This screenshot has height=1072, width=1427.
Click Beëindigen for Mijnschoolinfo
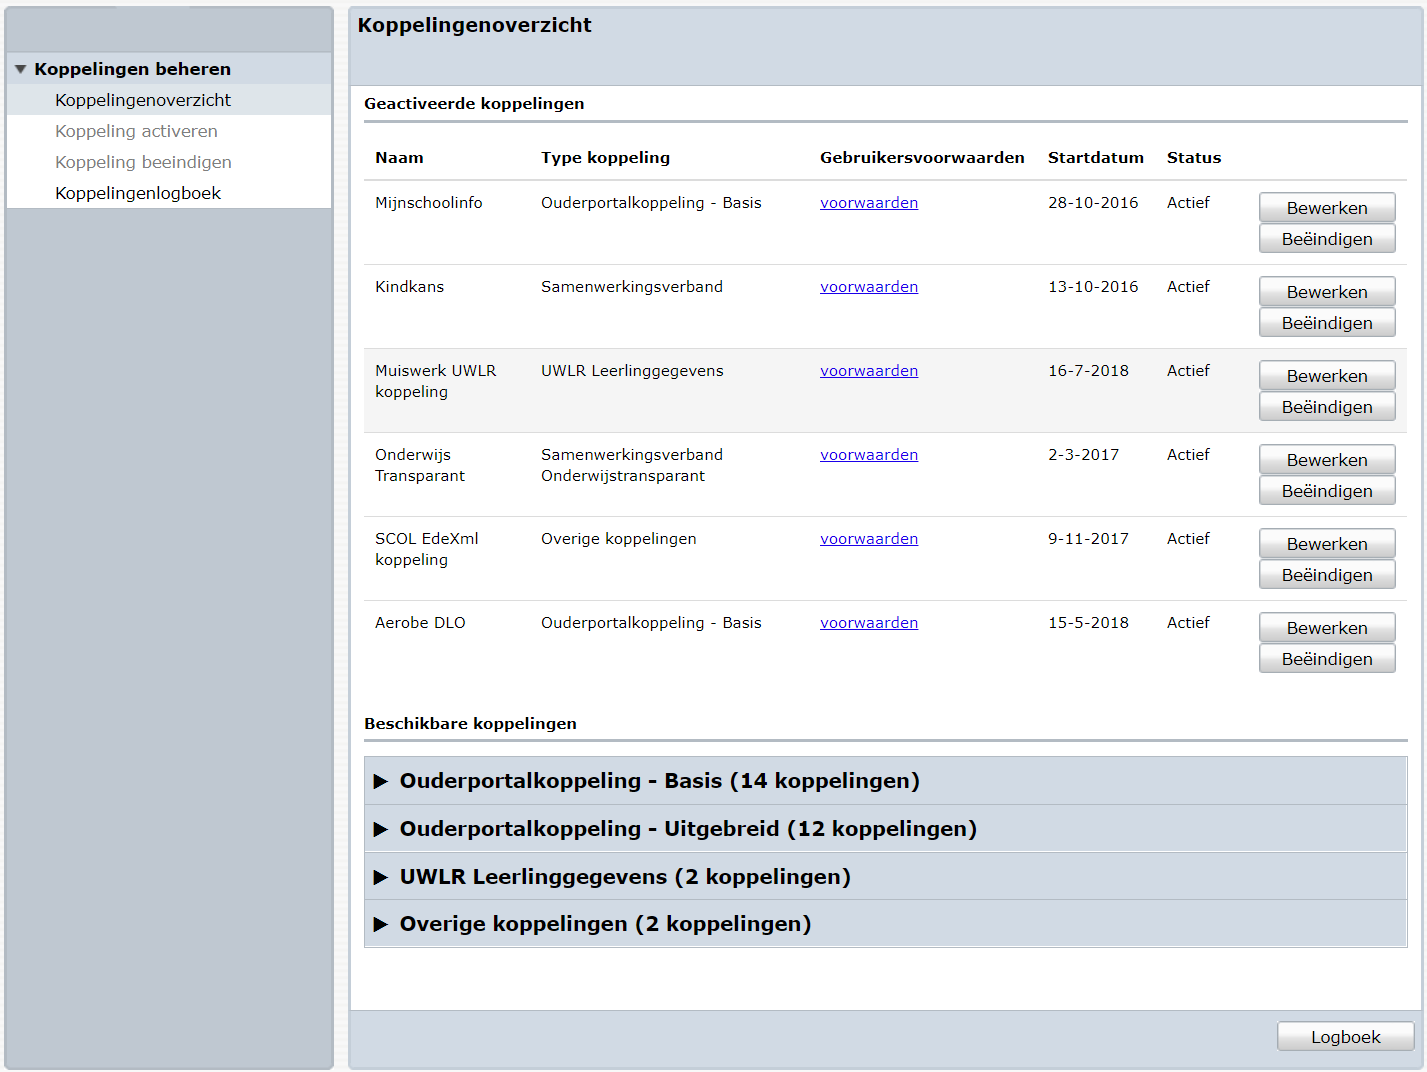(x=1327, y=239)
